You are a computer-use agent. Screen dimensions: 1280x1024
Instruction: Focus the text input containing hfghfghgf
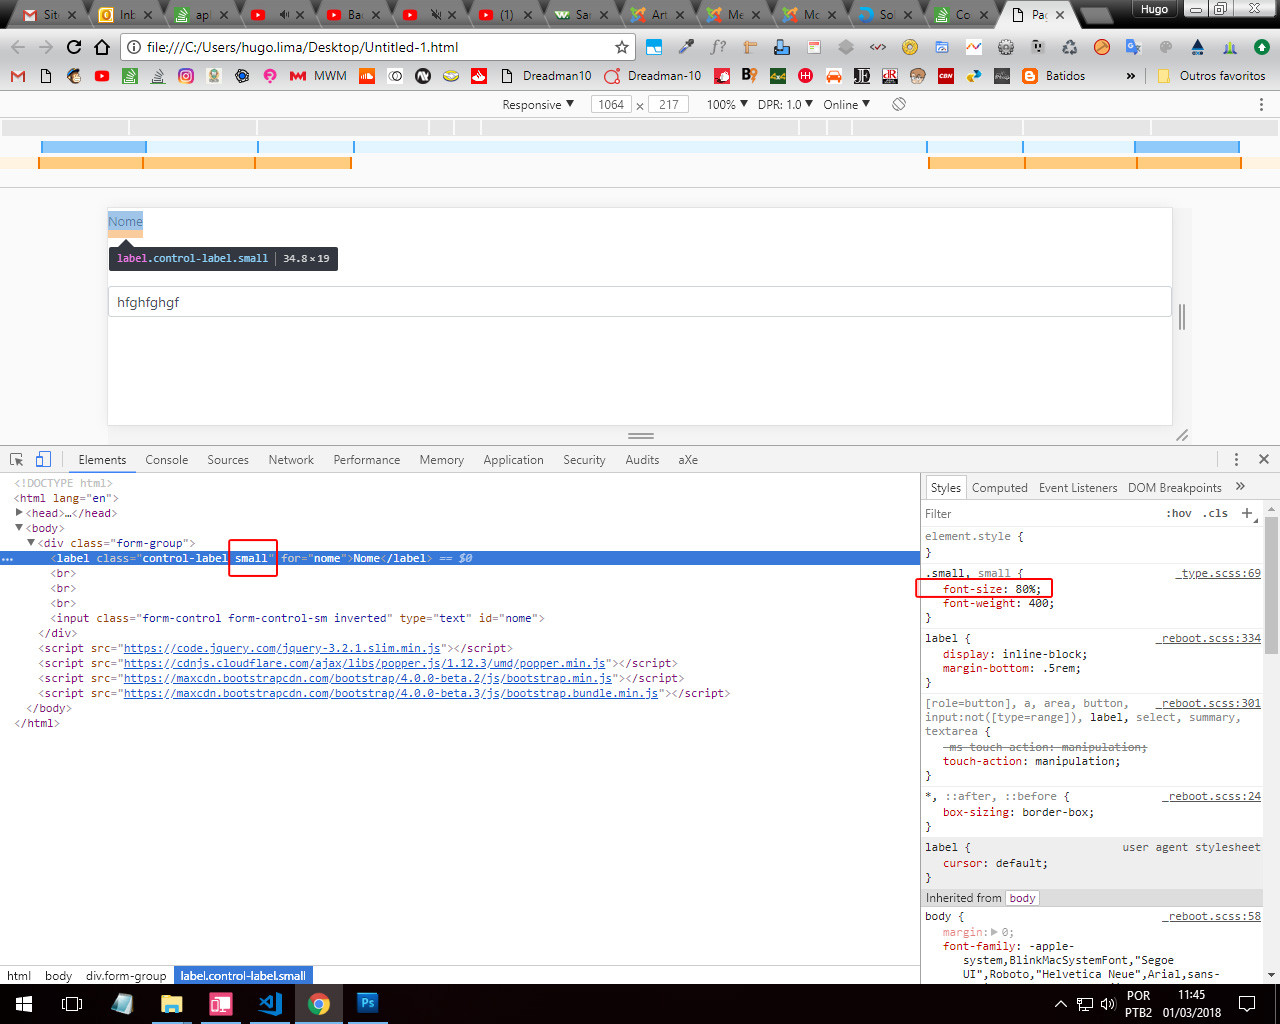[x=640, y=302]
